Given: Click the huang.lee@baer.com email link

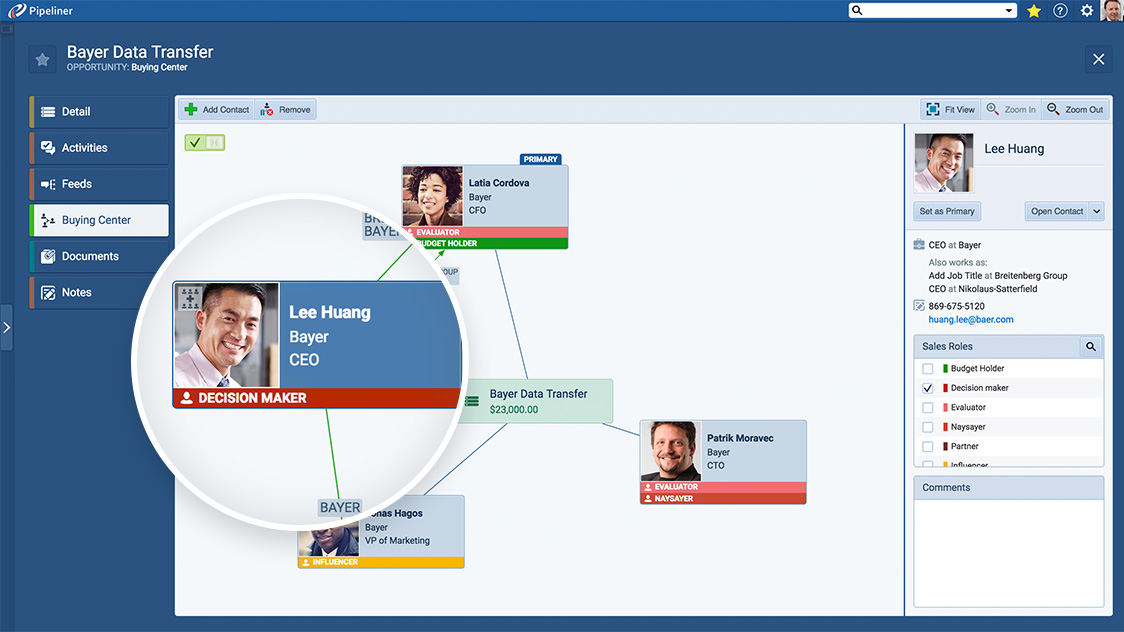Looking at the screenshot, I should point(970,320).
